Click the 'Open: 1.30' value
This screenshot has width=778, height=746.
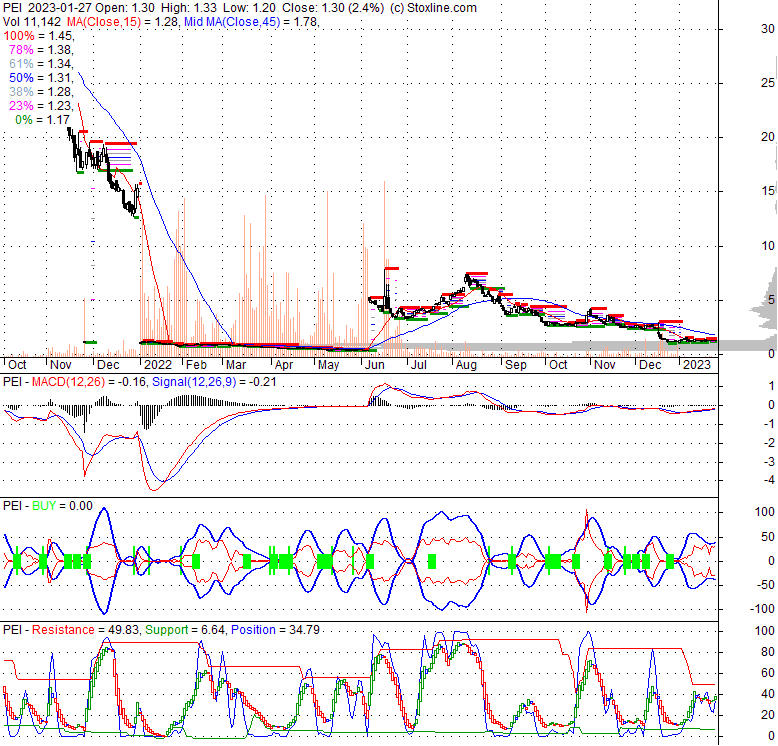pyautogui.click(x=125, y=8)
